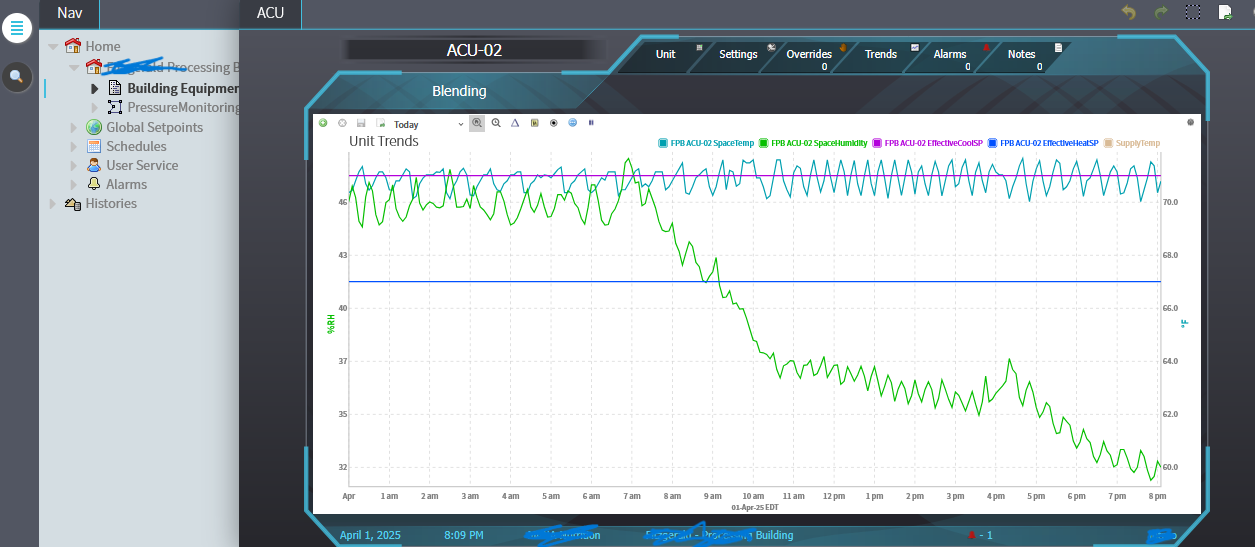Expand the User Service node
Image resolution: width=1255 pixels, height=547 pixels.
pyautogui.click(x=73, y=165)
